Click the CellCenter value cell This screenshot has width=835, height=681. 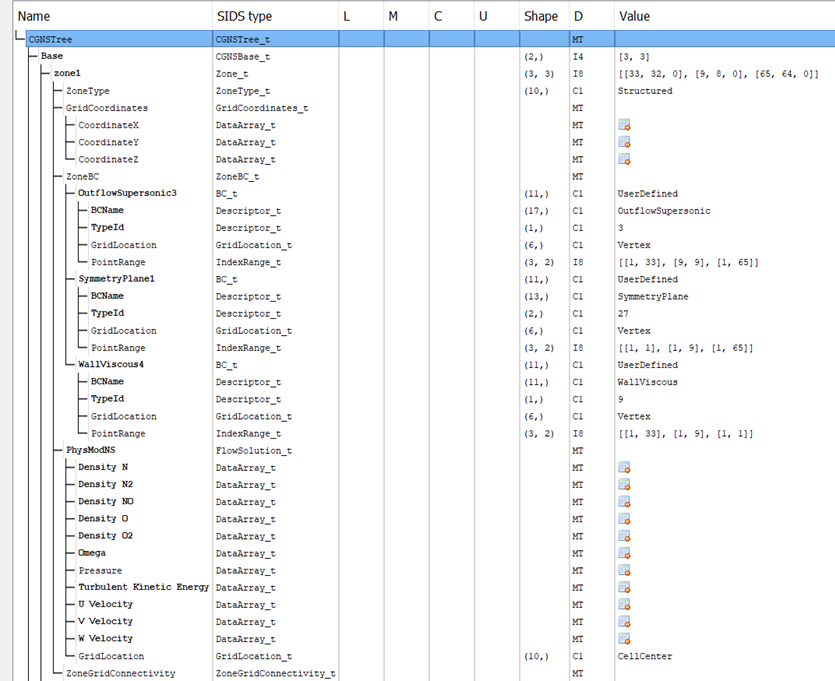(645, 657)
